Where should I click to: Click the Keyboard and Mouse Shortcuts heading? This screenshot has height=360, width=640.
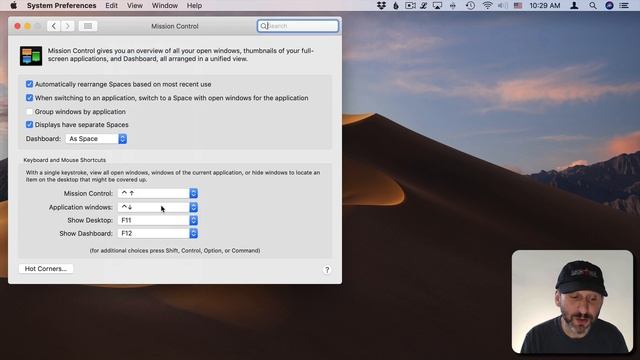point(64,160)
